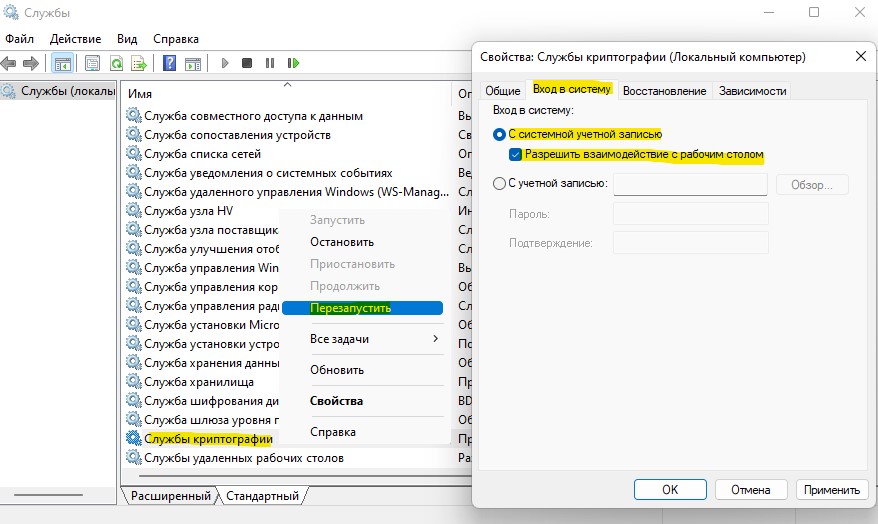Click the console tree pane horizontal scrollbar
The height and width of the screenshot is (524, 878).
point(48,495)
